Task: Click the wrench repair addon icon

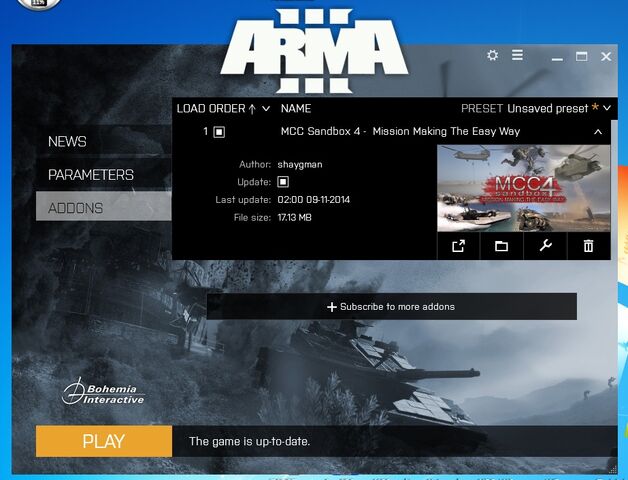Action: [545, 246]
